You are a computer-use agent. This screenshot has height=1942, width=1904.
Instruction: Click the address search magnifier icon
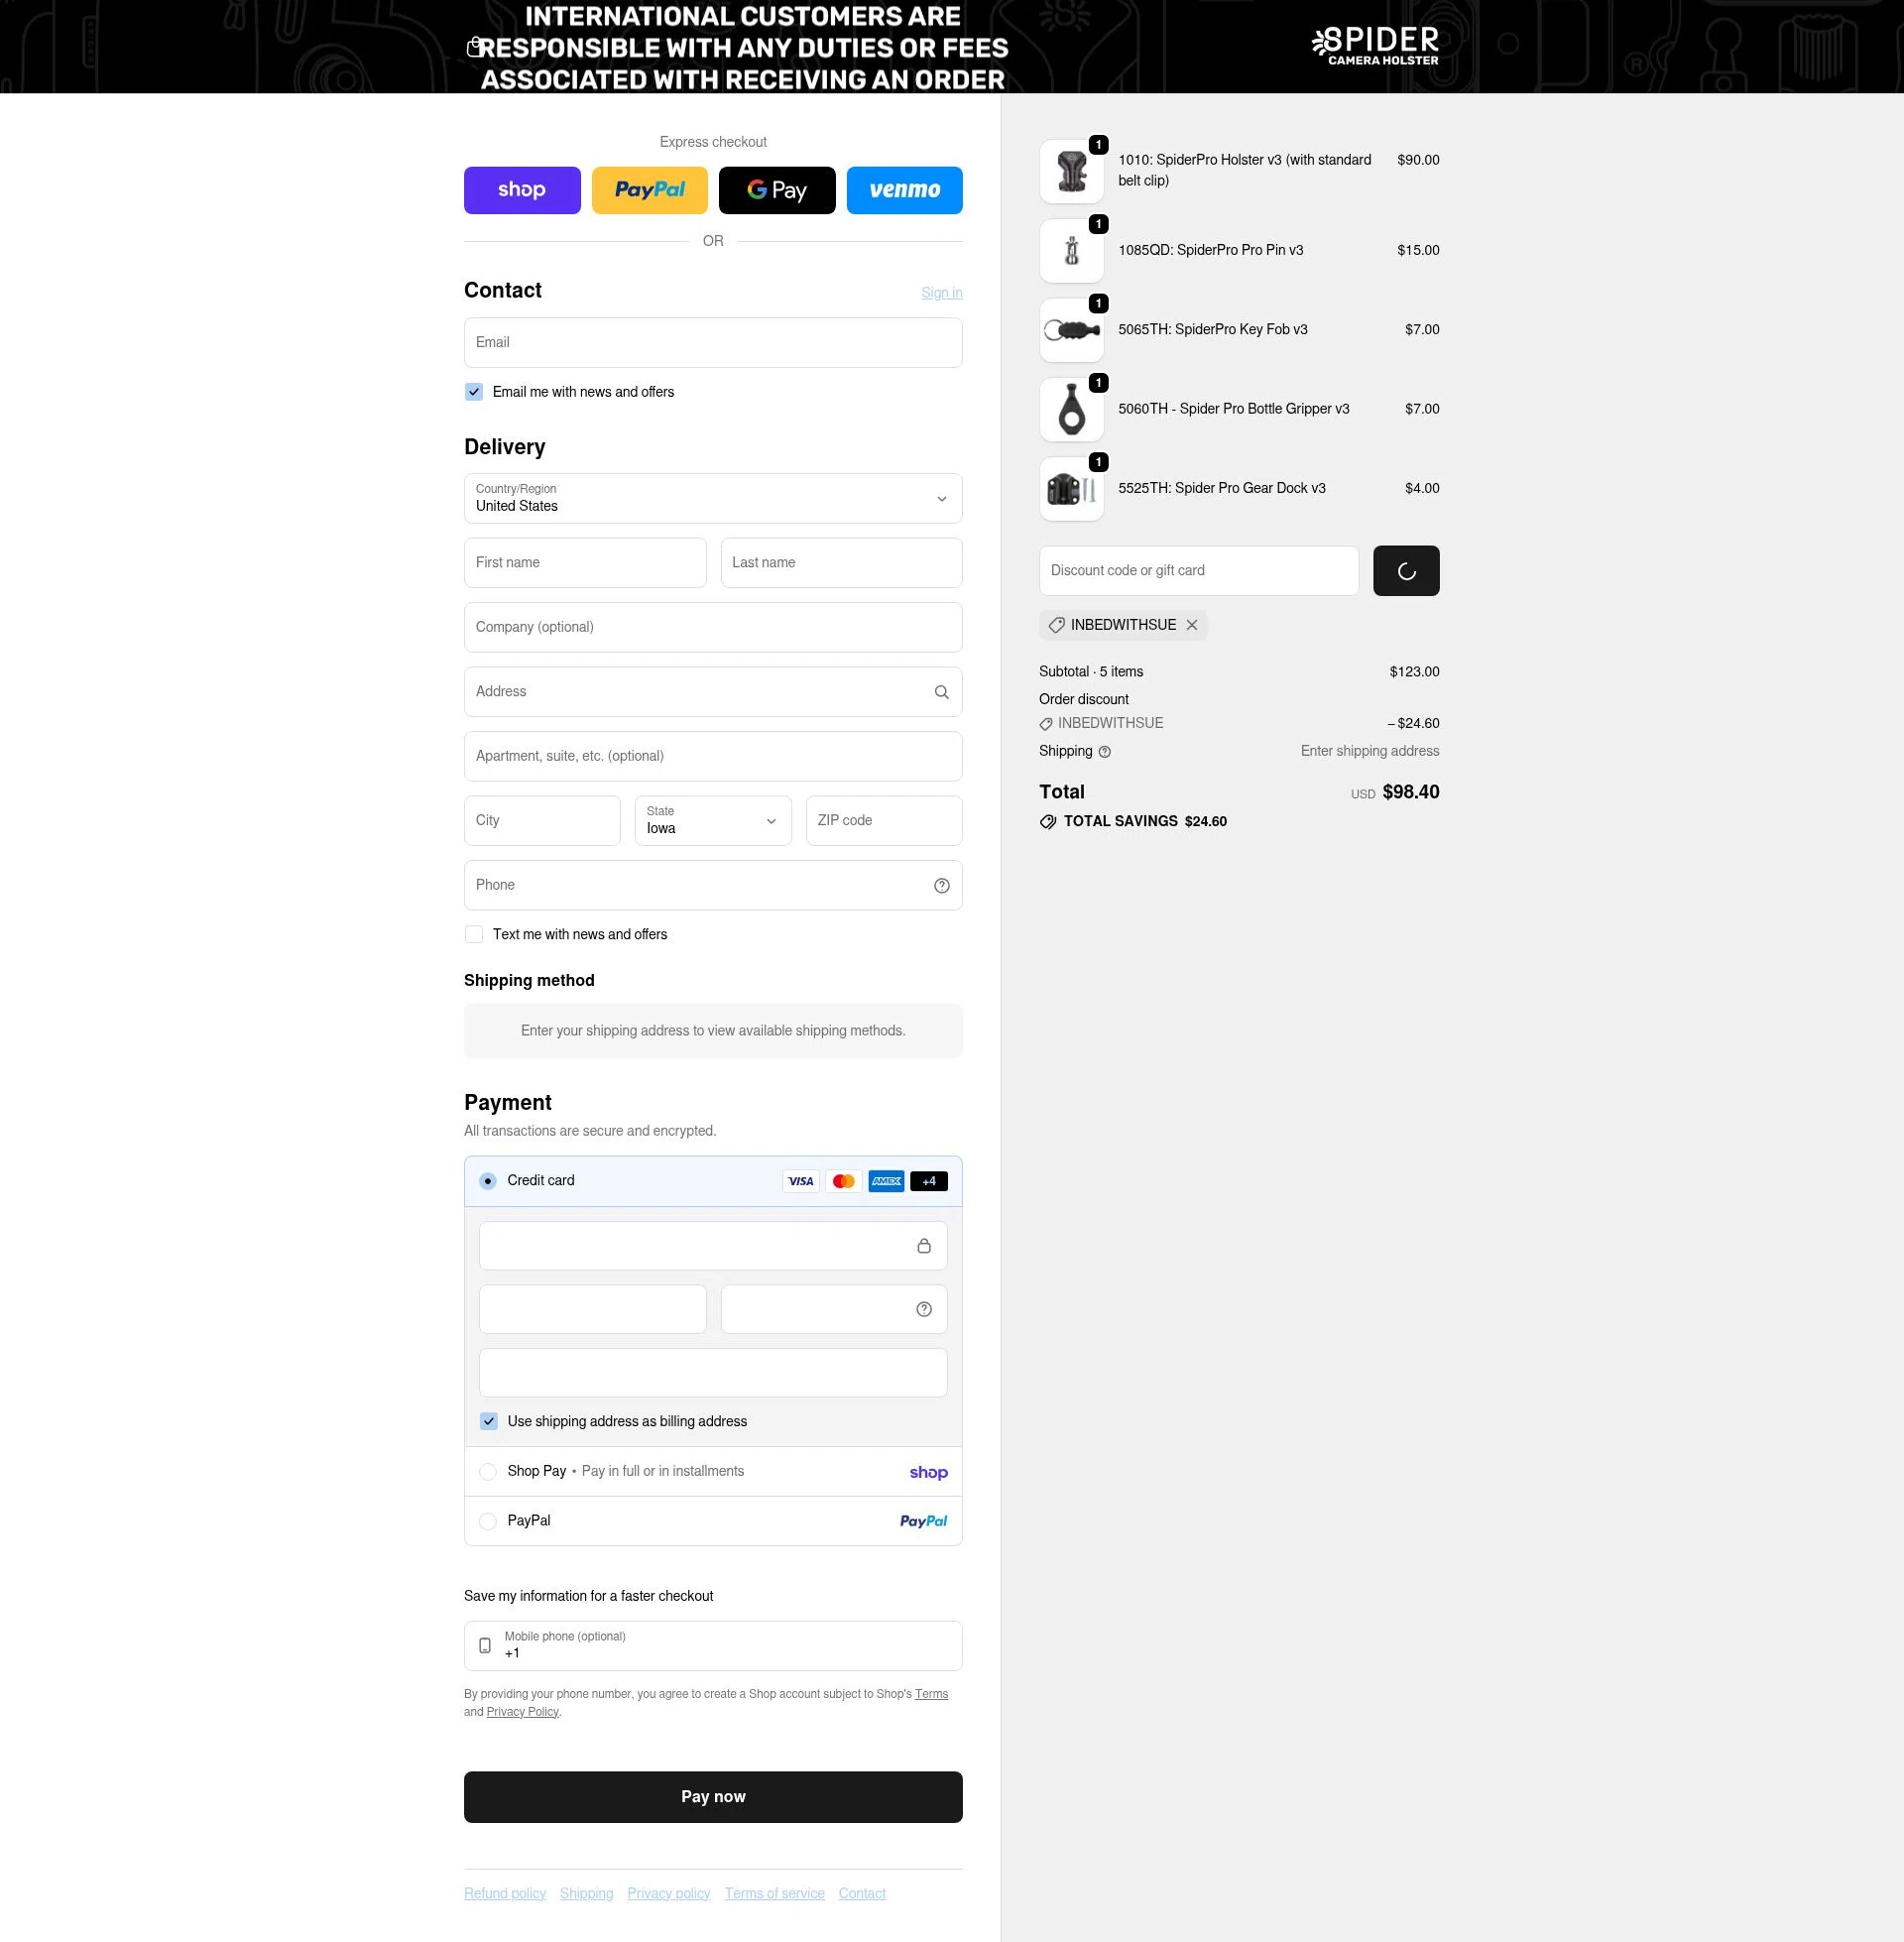pyautogui.click(x=940, y=691)
